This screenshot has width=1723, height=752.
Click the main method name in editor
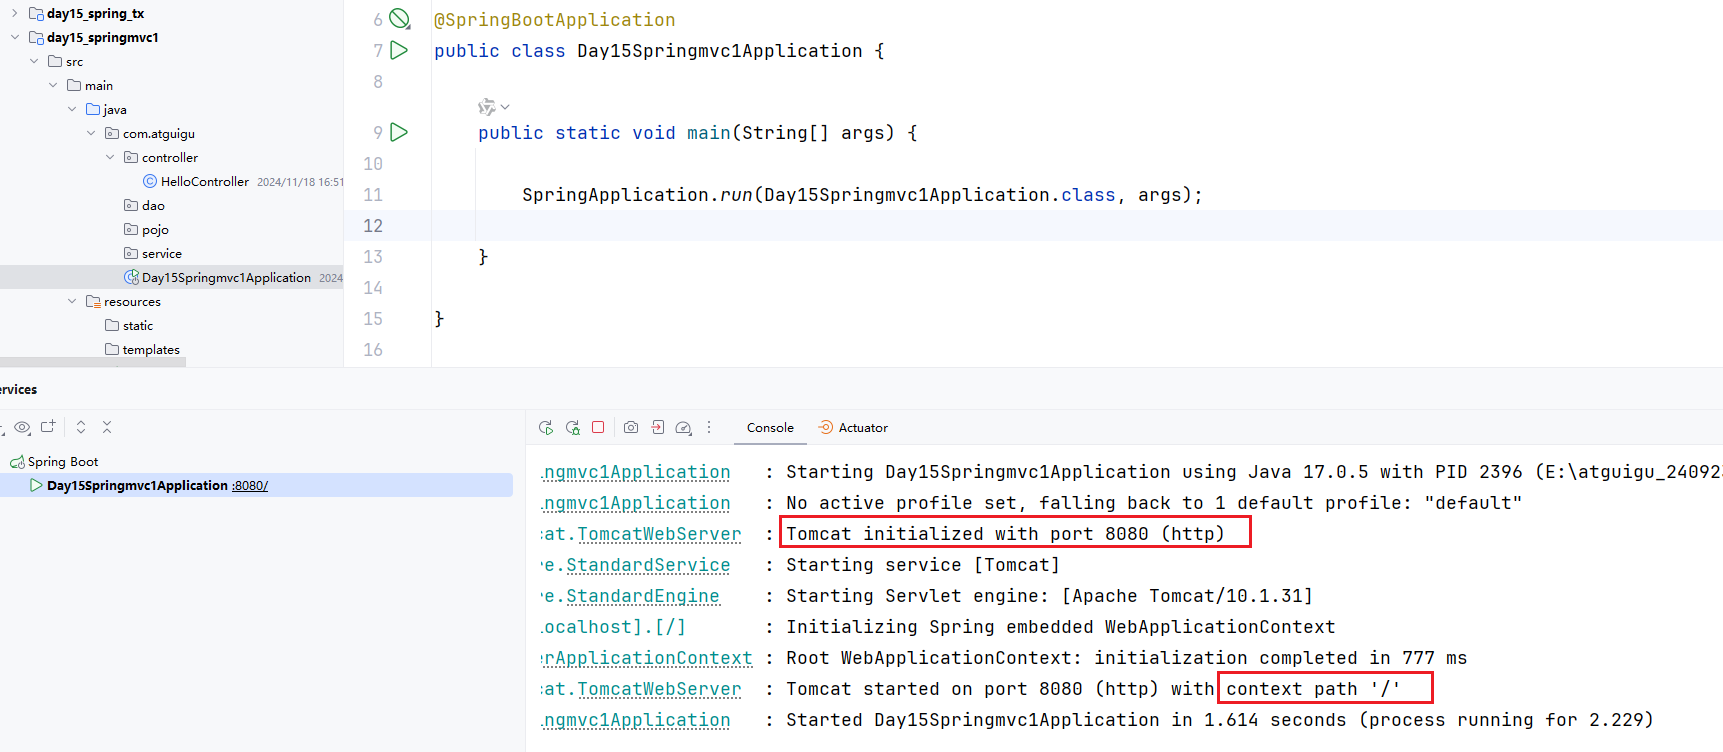[x=709, y=133]
